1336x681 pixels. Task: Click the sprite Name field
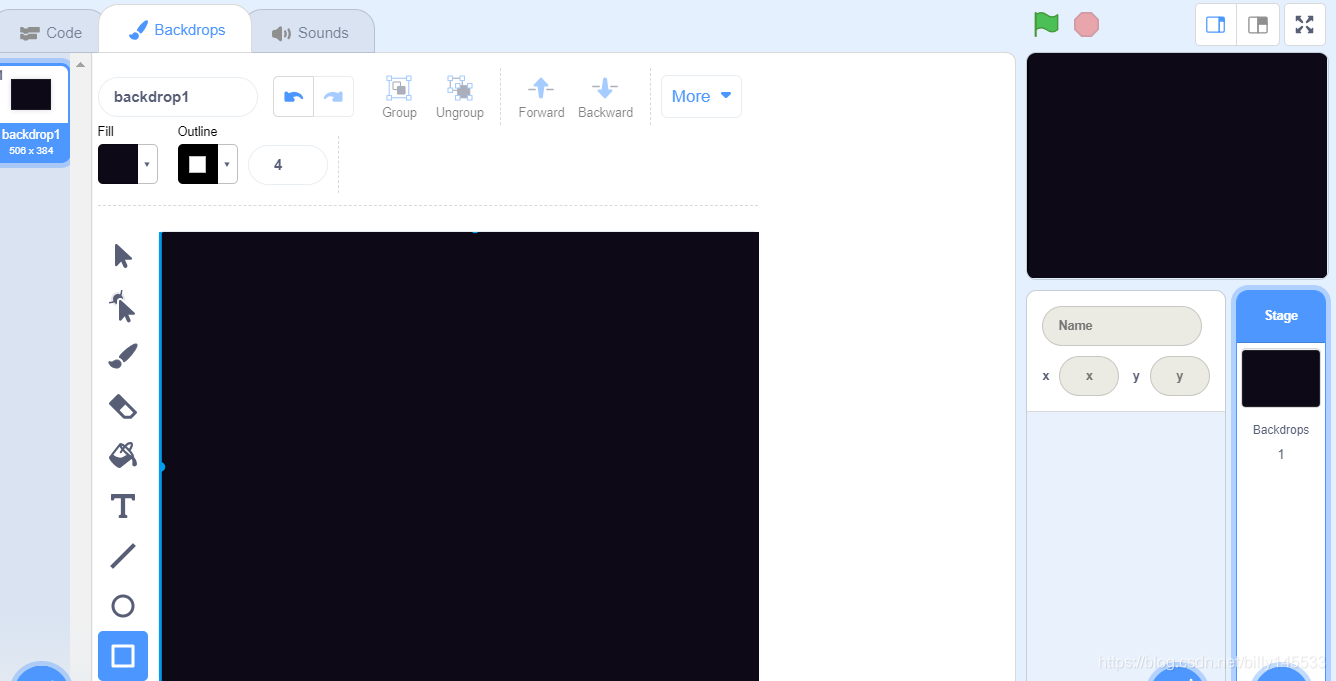coord(1121,326)
